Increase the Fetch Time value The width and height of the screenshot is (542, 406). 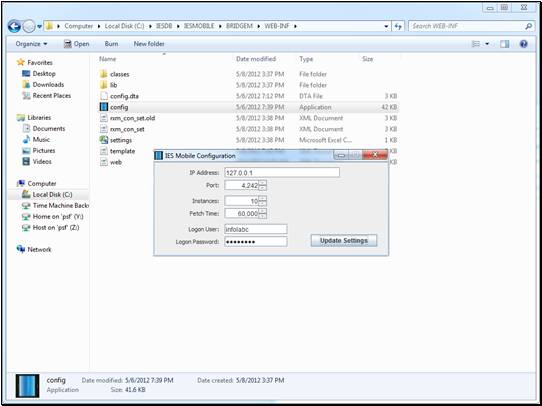[x=263, y=211]
